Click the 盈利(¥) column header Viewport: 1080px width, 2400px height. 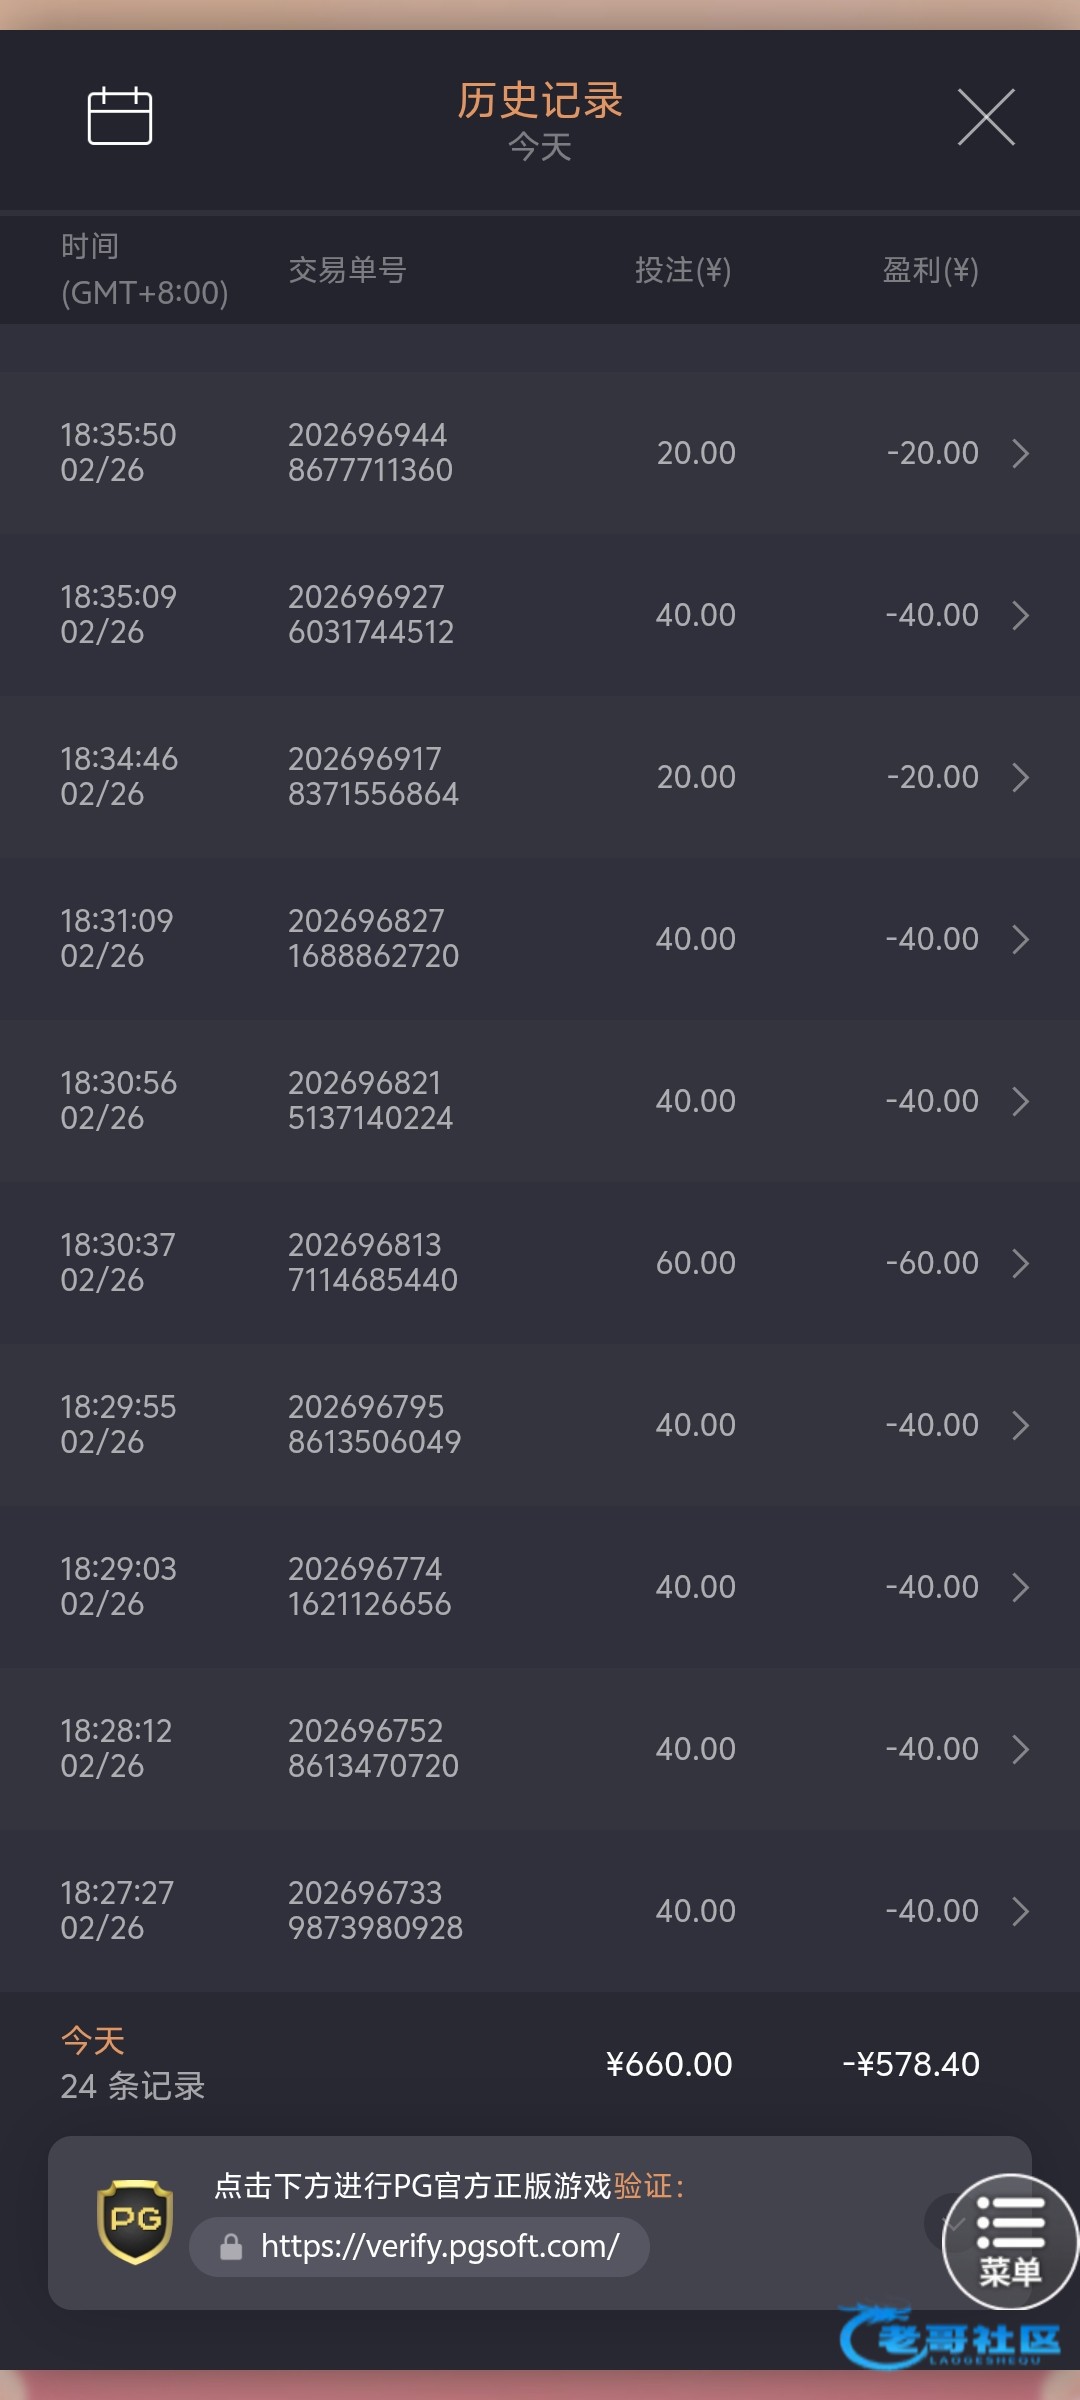click(x=930, y=270)
